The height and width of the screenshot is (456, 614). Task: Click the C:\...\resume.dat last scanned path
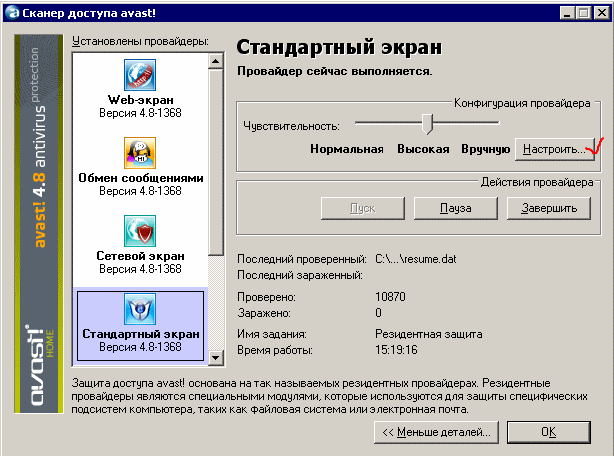(x=415, y=259)
